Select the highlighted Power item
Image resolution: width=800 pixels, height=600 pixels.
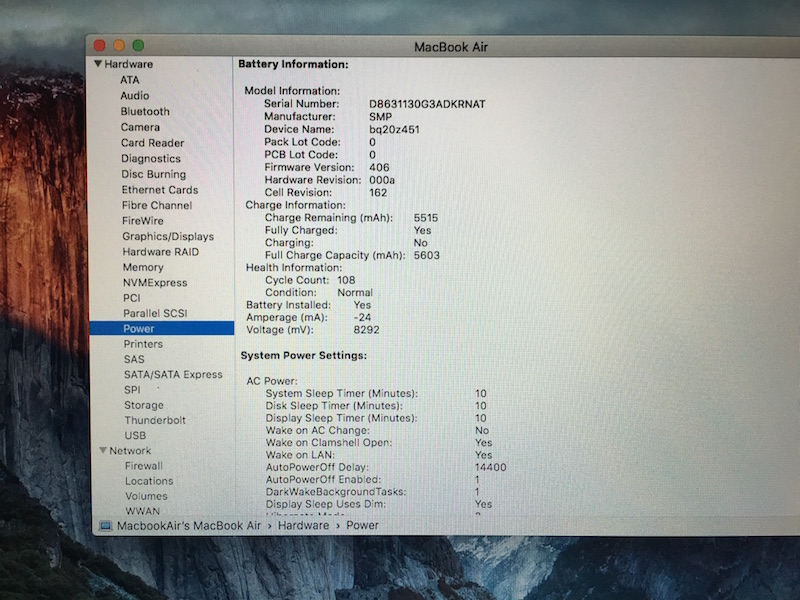tap(162, 328)
